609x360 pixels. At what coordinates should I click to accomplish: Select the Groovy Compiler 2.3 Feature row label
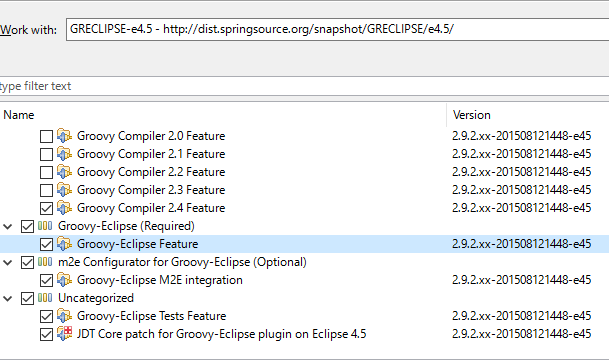[151, 190]
